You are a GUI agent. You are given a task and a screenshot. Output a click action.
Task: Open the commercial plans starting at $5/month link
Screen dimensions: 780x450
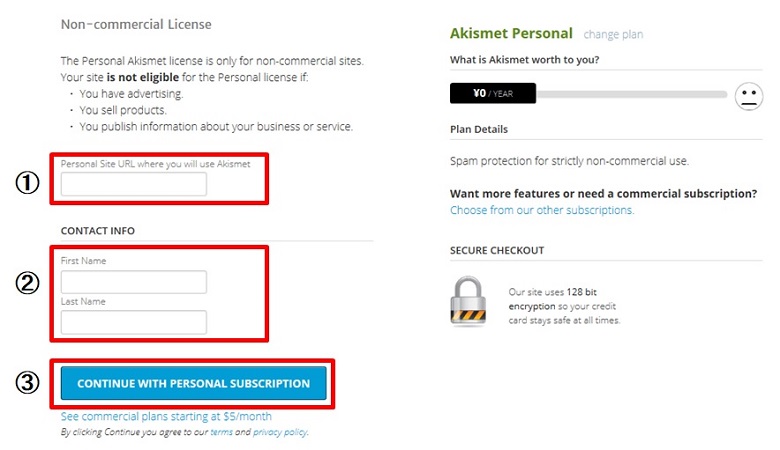(166, 416)
